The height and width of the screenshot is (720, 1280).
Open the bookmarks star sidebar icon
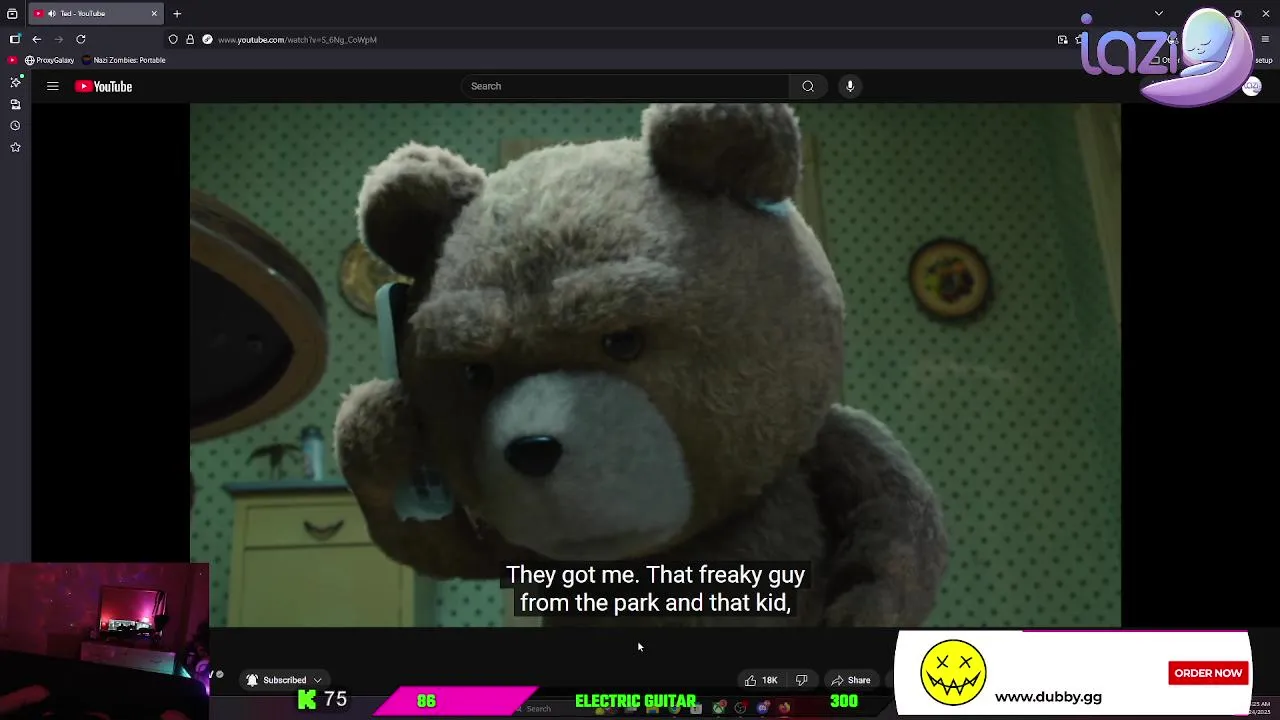pyautogui.click(x=15, y=147)
